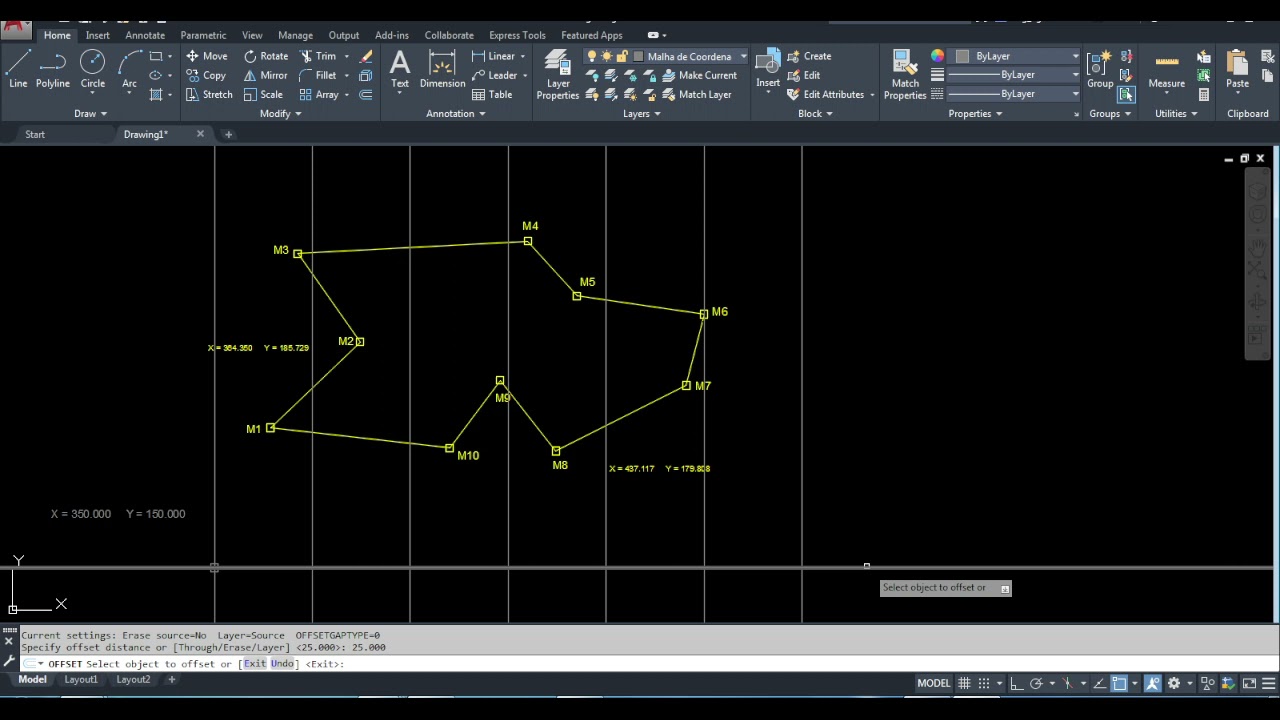The image size is (1280, 720).
Task: Select the Circle tool
Action: pos(92,70)
